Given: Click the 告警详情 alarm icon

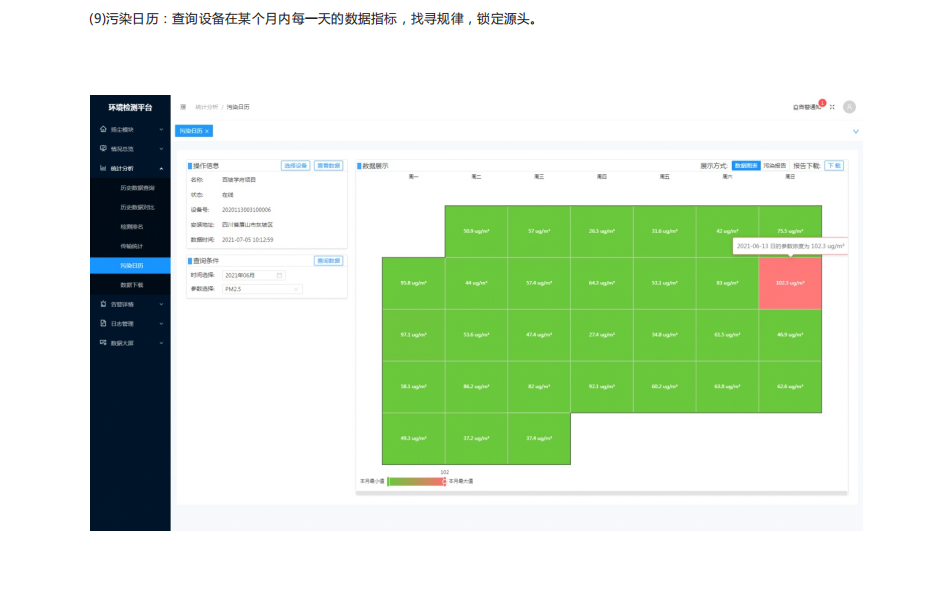Looking at the screenshot, I should click(x=103, y=304).
